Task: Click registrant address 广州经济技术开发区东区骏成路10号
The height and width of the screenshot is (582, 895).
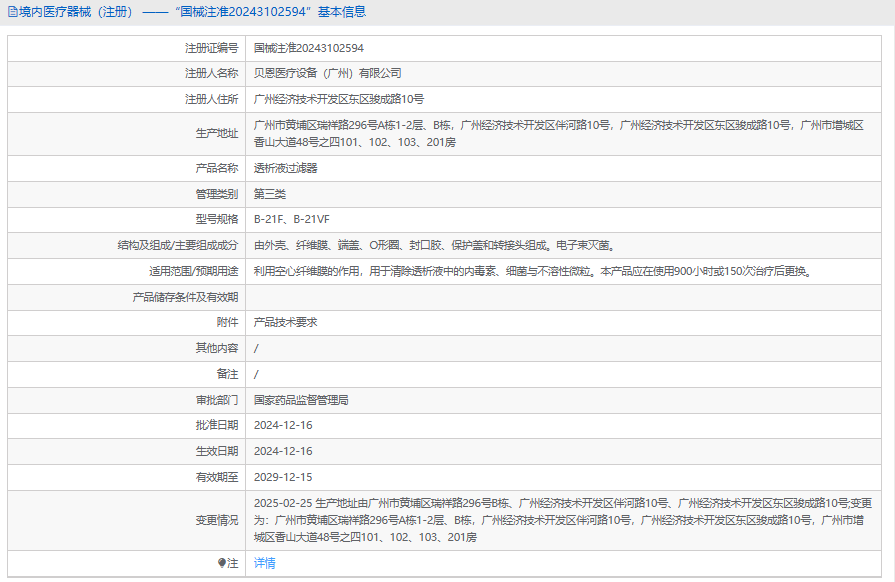Action: click(x=339, y=99)
